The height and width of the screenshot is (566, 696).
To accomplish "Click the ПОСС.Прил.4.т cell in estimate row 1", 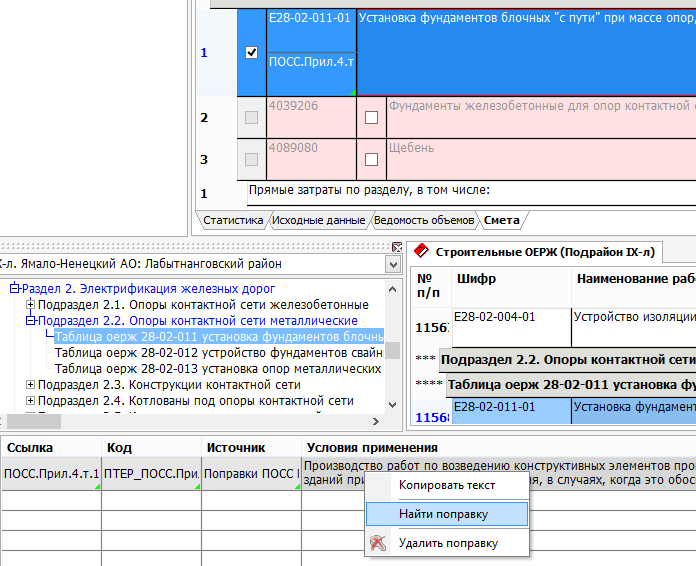I will (311, 74).
